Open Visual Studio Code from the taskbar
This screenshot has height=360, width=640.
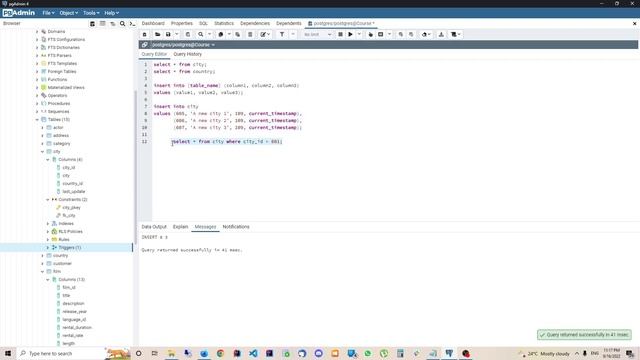click(253, 353)
